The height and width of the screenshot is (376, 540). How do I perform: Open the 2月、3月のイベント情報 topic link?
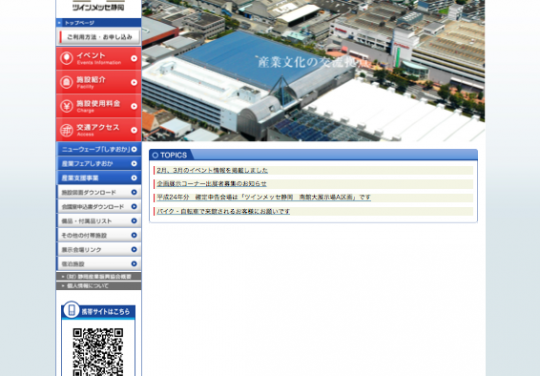click(212, 170)
